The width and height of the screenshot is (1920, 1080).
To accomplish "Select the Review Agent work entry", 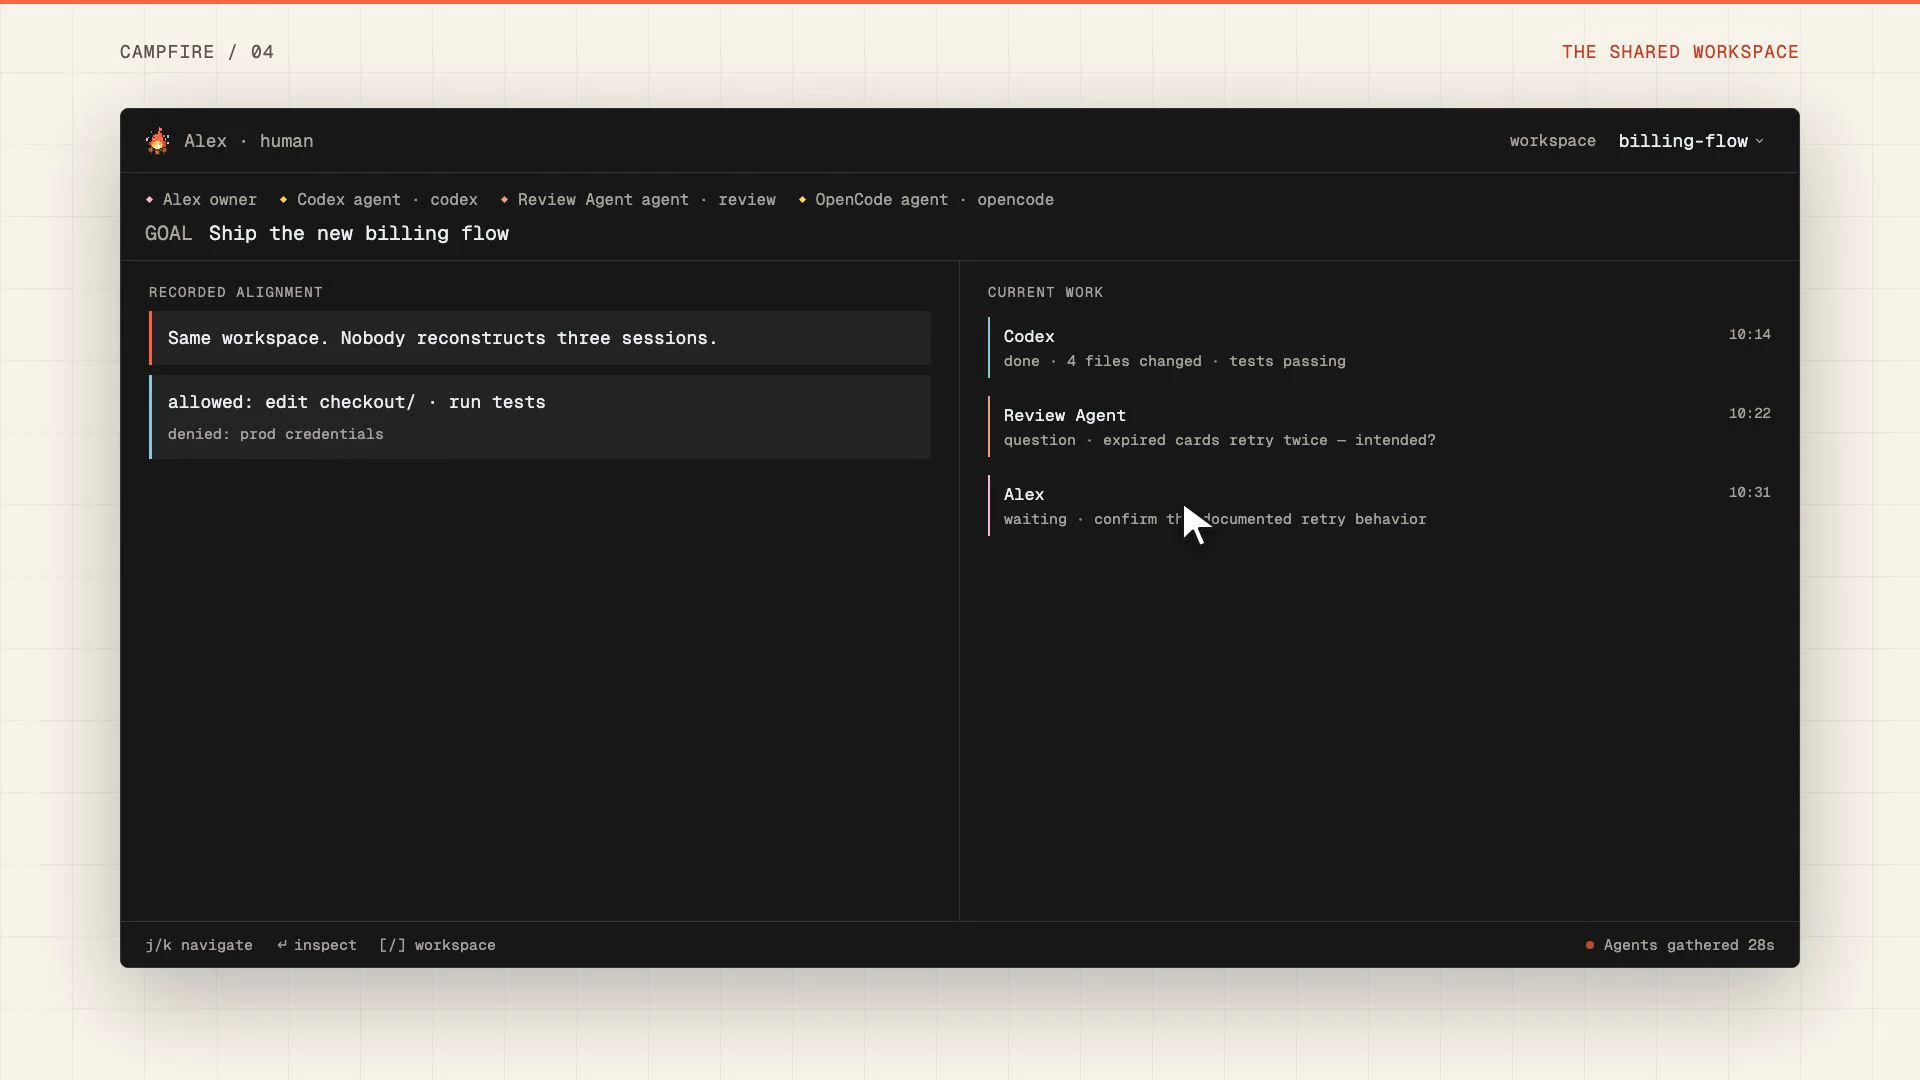I will pos(1380,426).
